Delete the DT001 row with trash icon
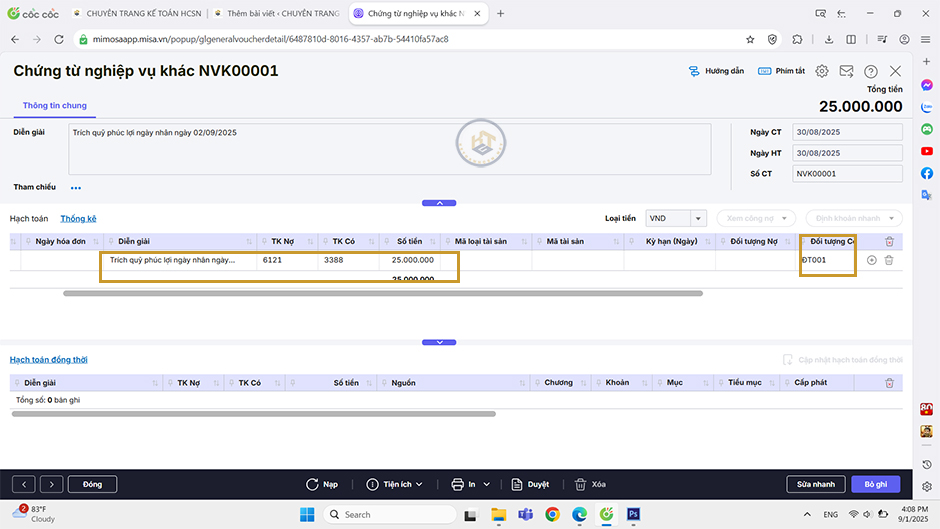 [x=889, y=260]
